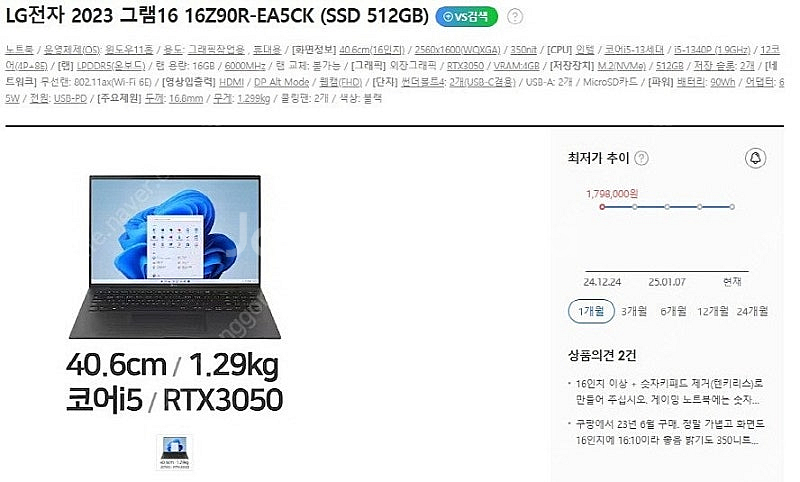Select the 24개월 price period
Image resolution: width=800 pixels, height=482 pixels.
(x=752, y=311)
